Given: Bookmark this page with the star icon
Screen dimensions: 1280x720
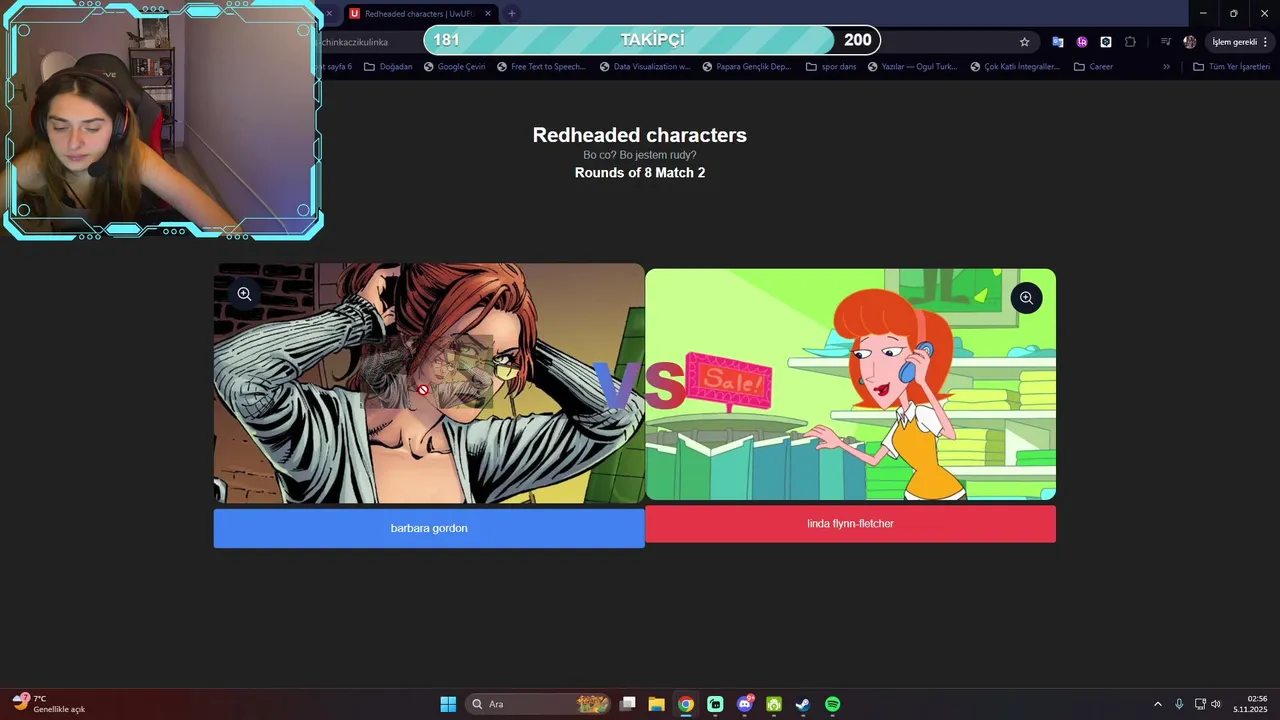Looking at the screenshot, I should (1024, 42).
